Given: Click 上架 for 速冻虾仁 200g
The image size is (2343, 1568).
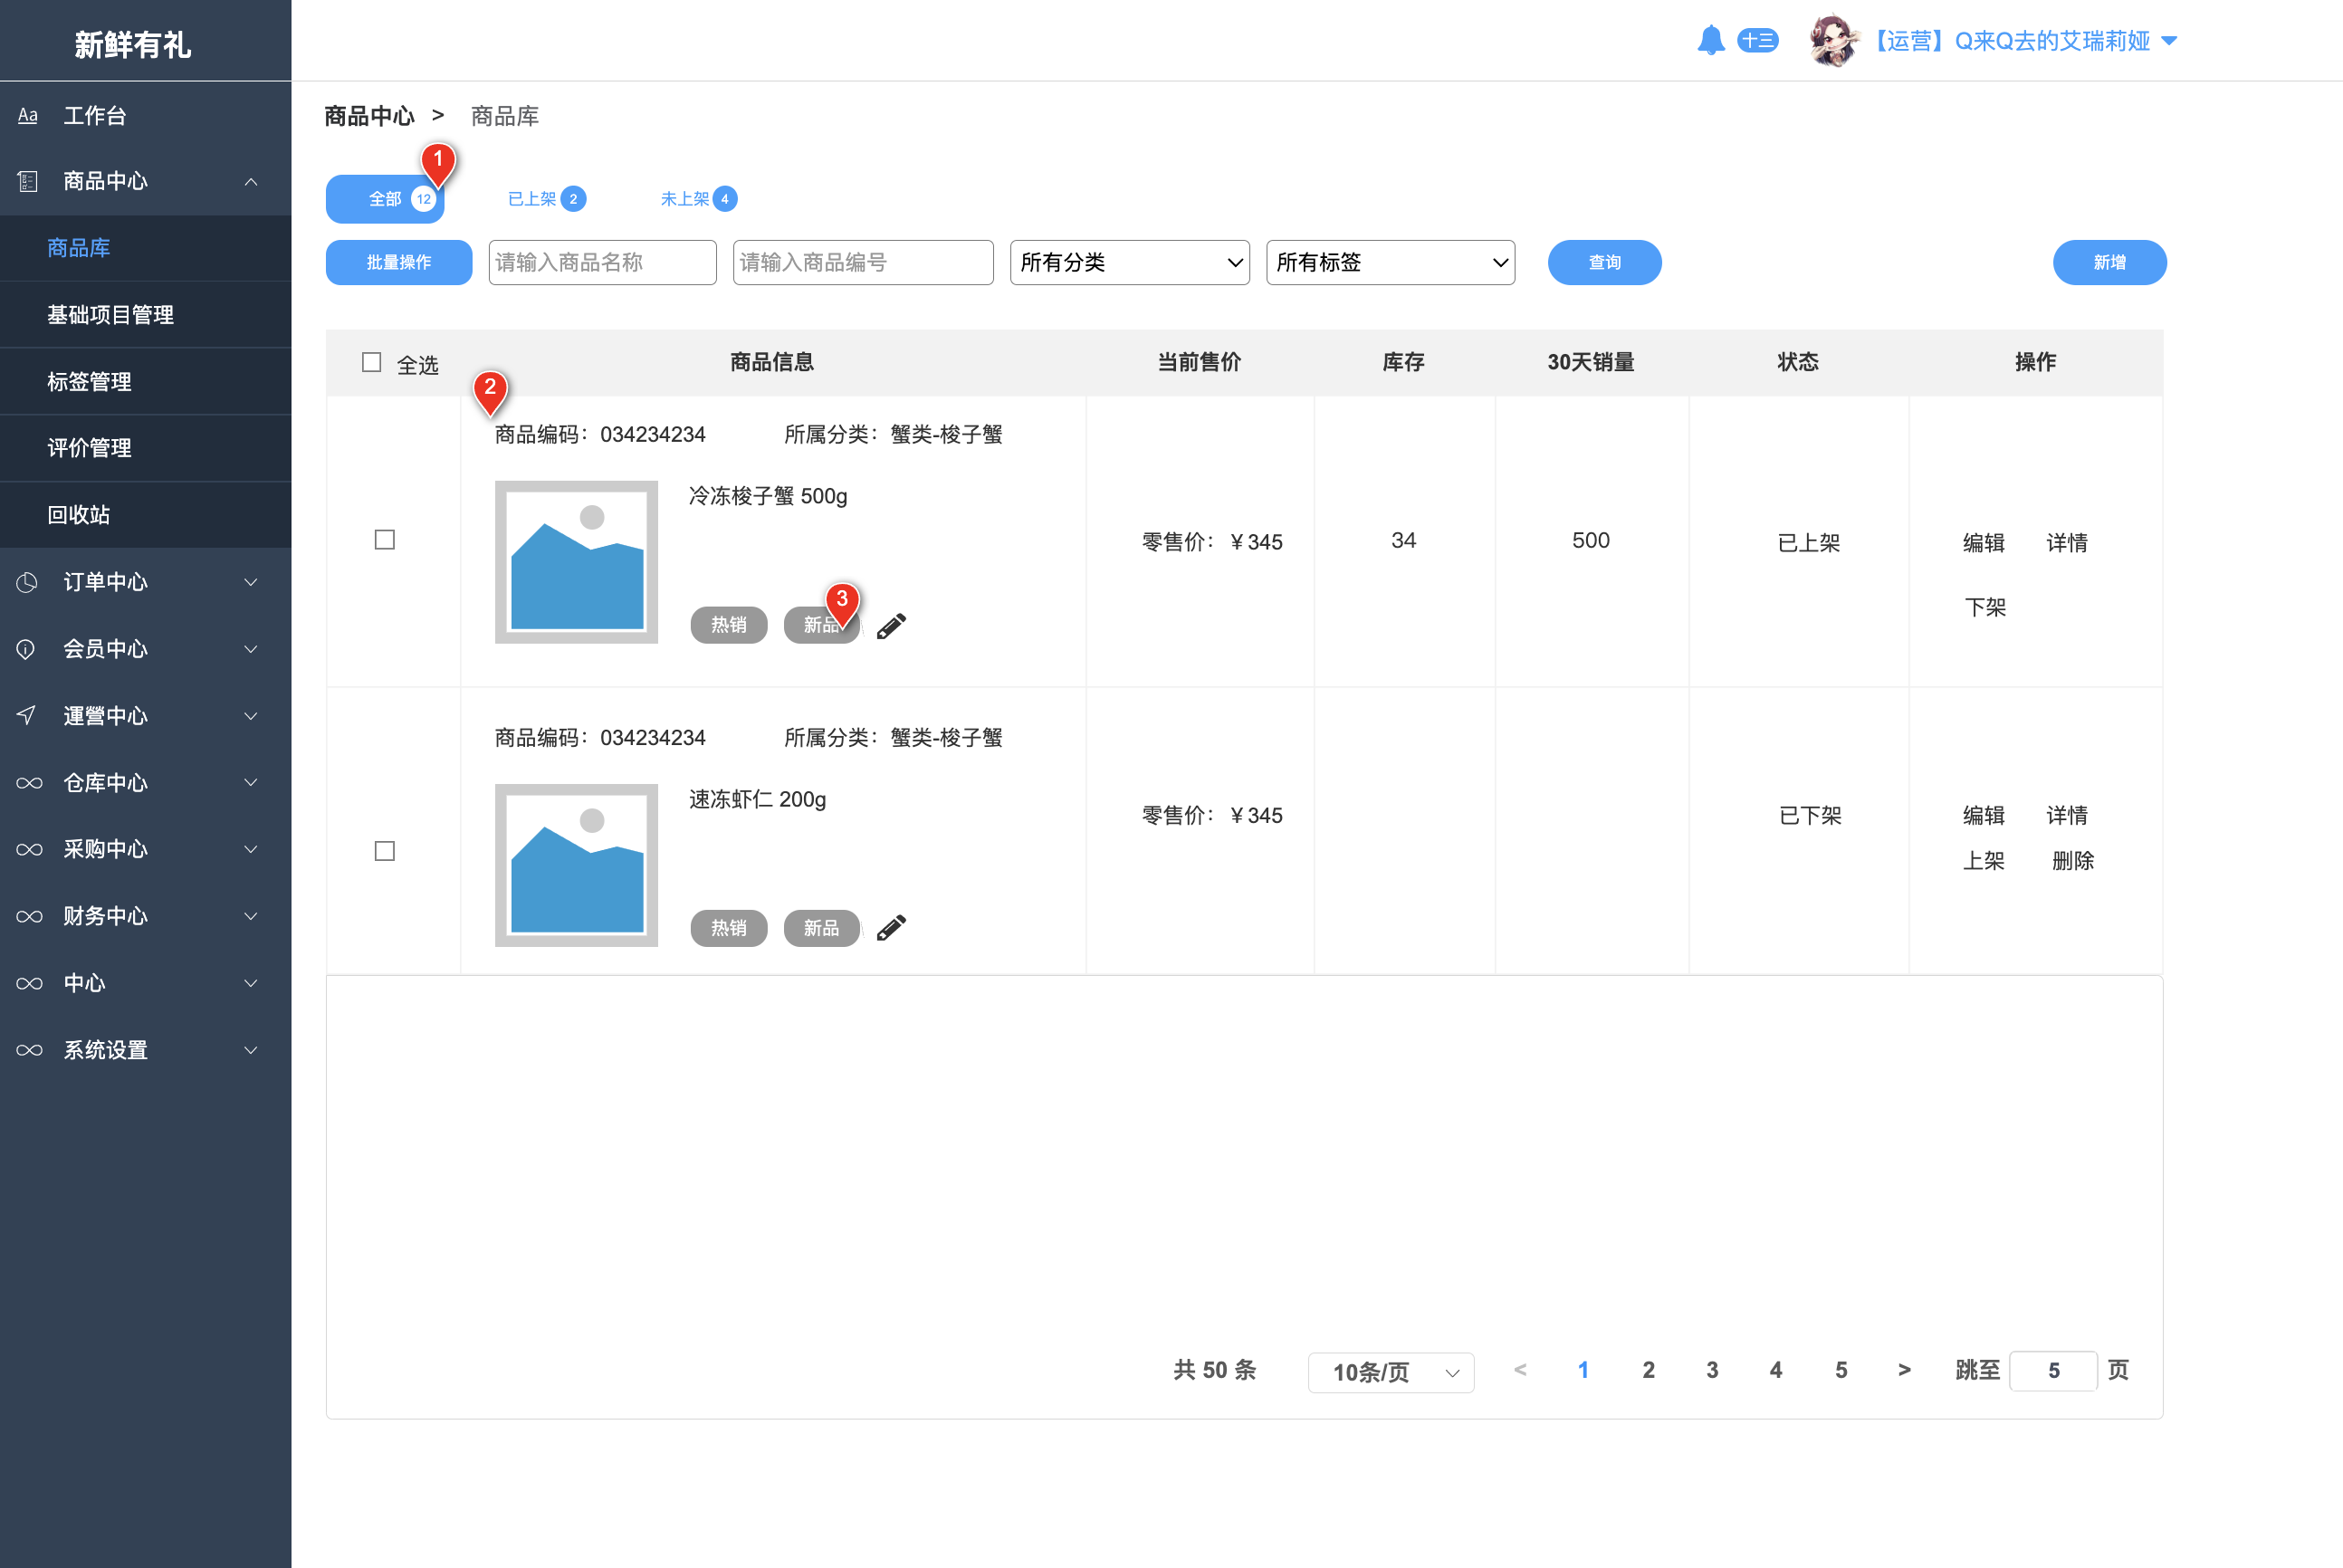Looking at the screenshot, I should point(1983,860).
